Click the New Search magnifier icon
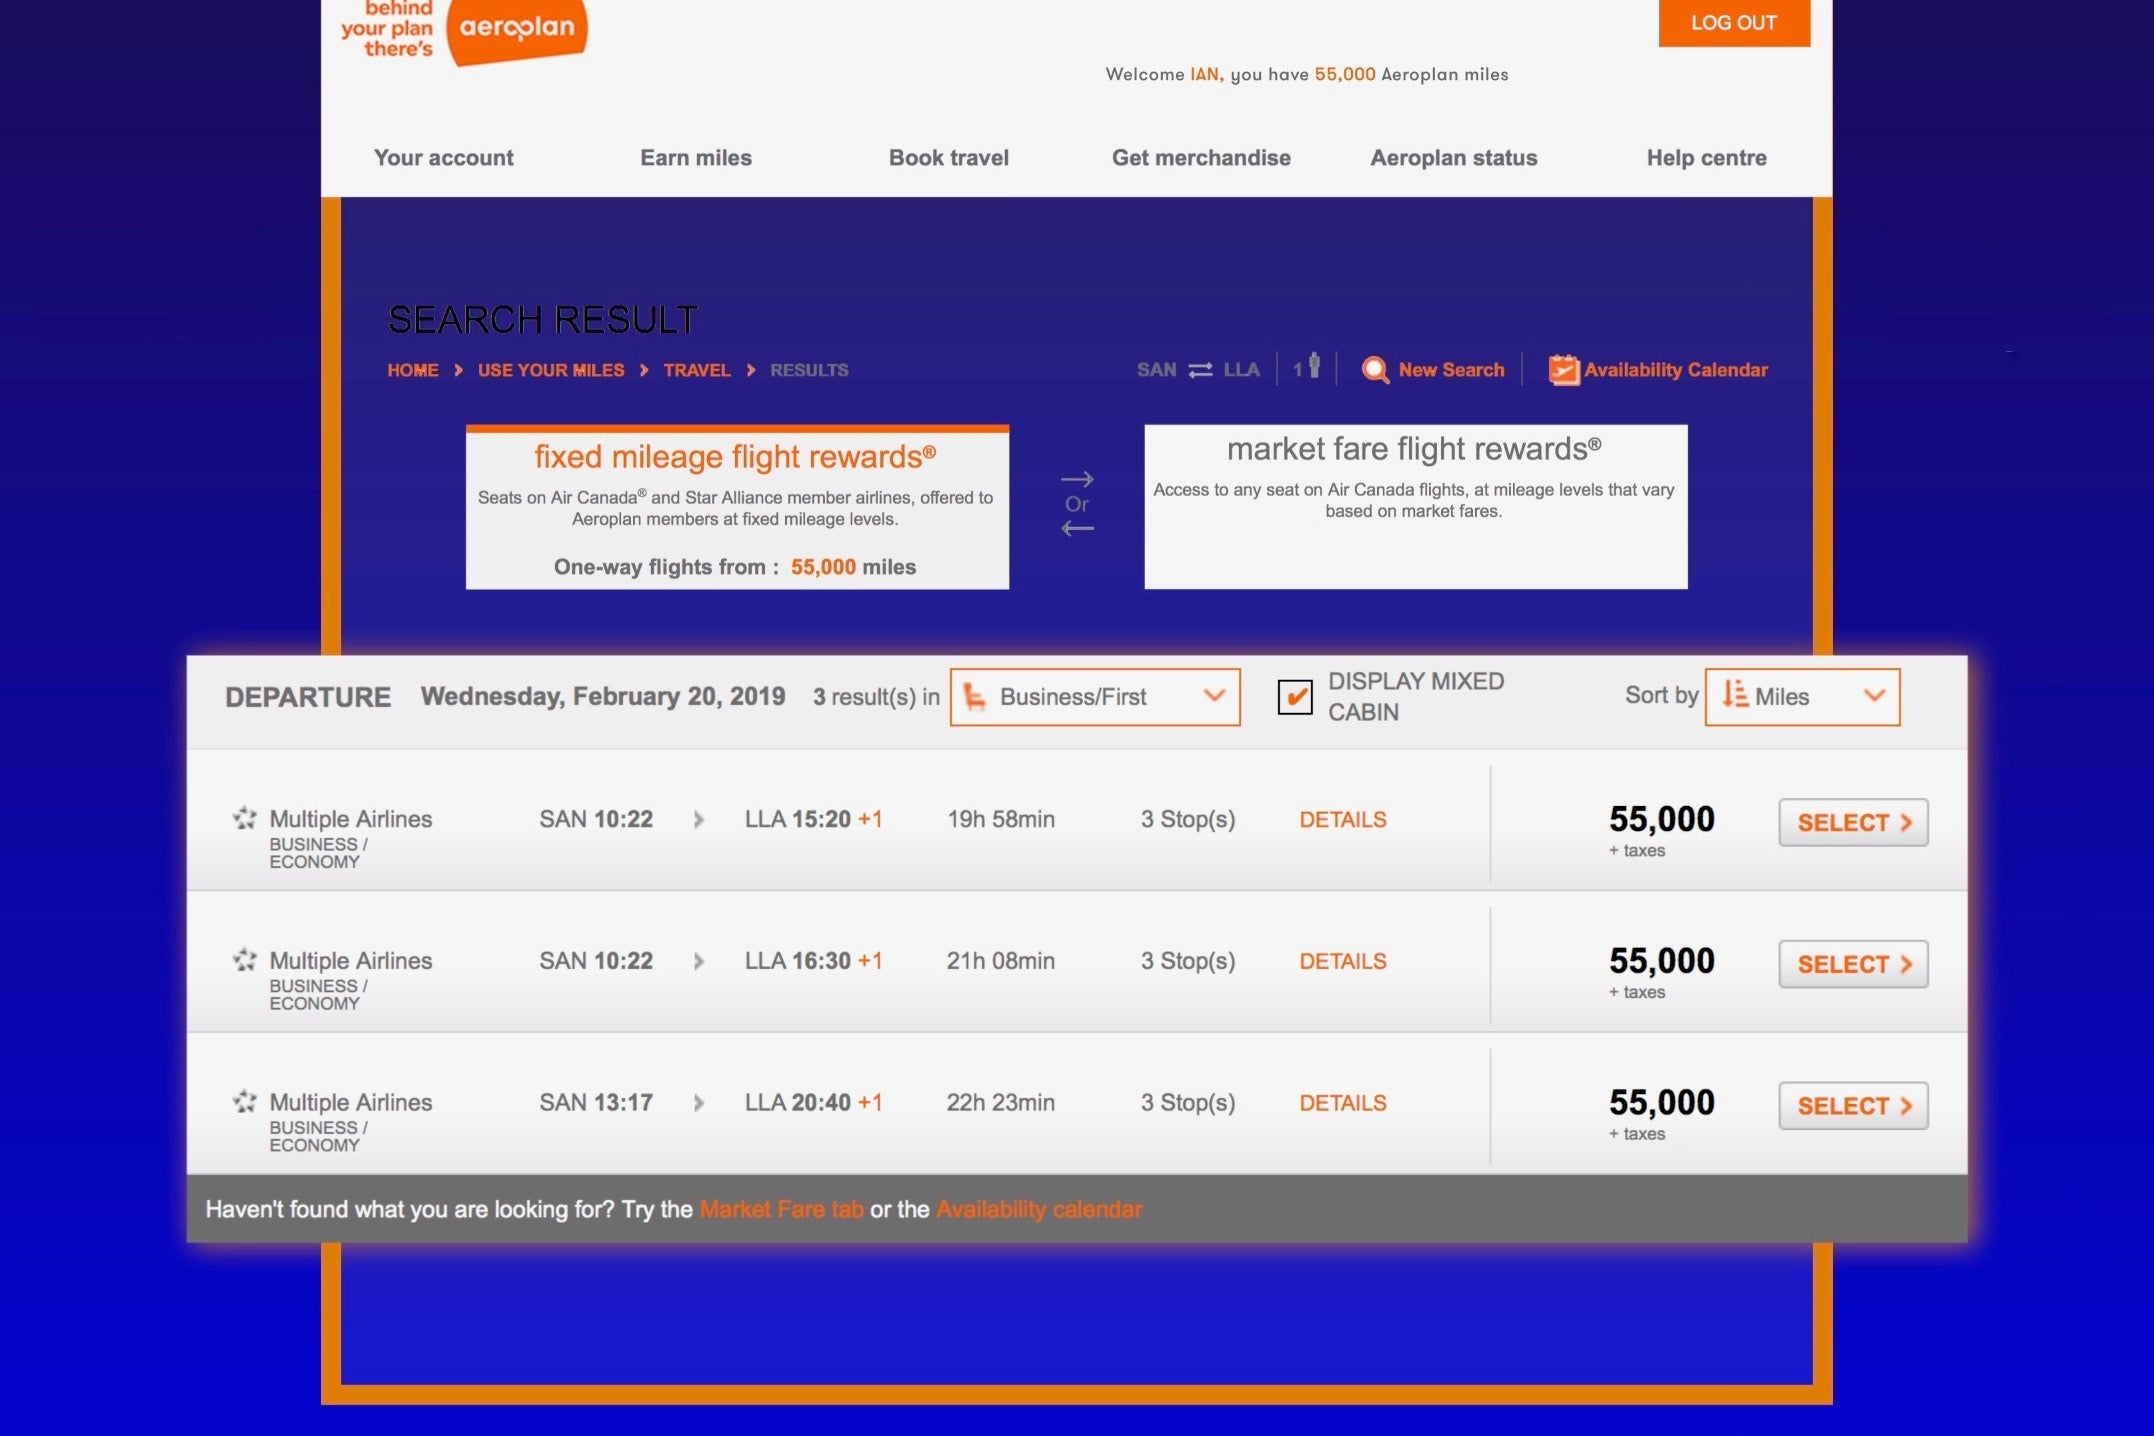2154x1436 pixels. [1375, 370]
